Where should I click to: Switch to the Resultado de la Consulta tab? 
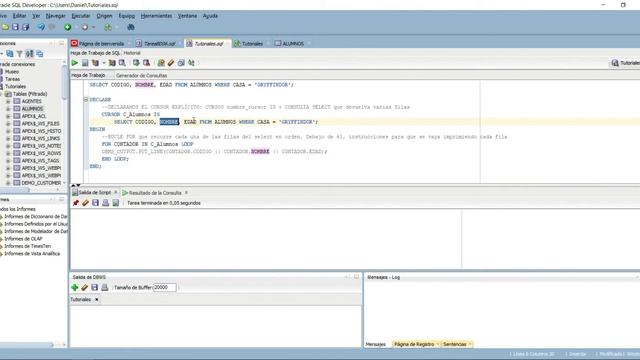coord(155,193)
